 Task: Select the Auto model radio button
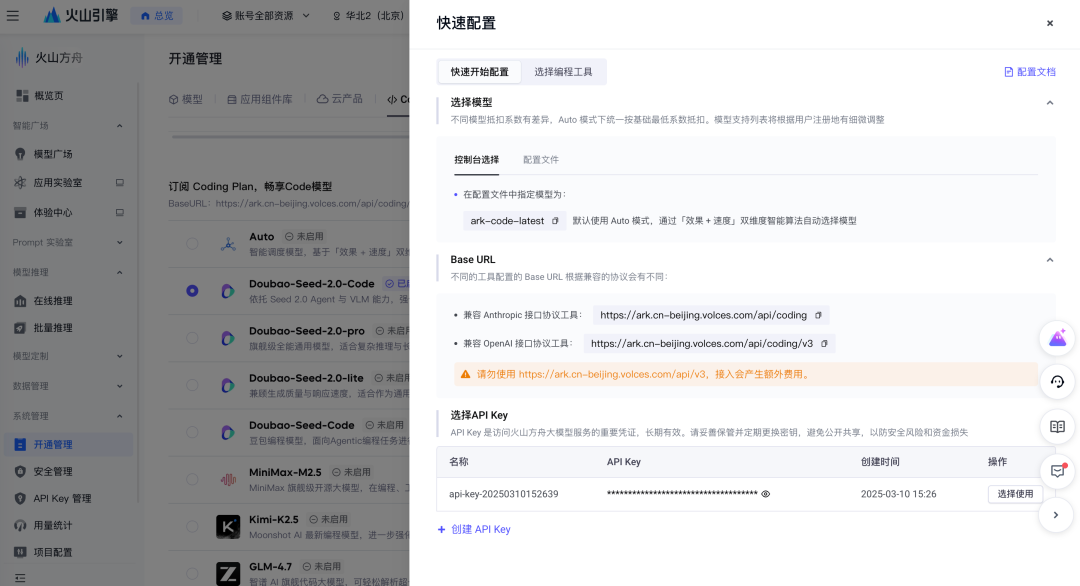pos(192,243)
